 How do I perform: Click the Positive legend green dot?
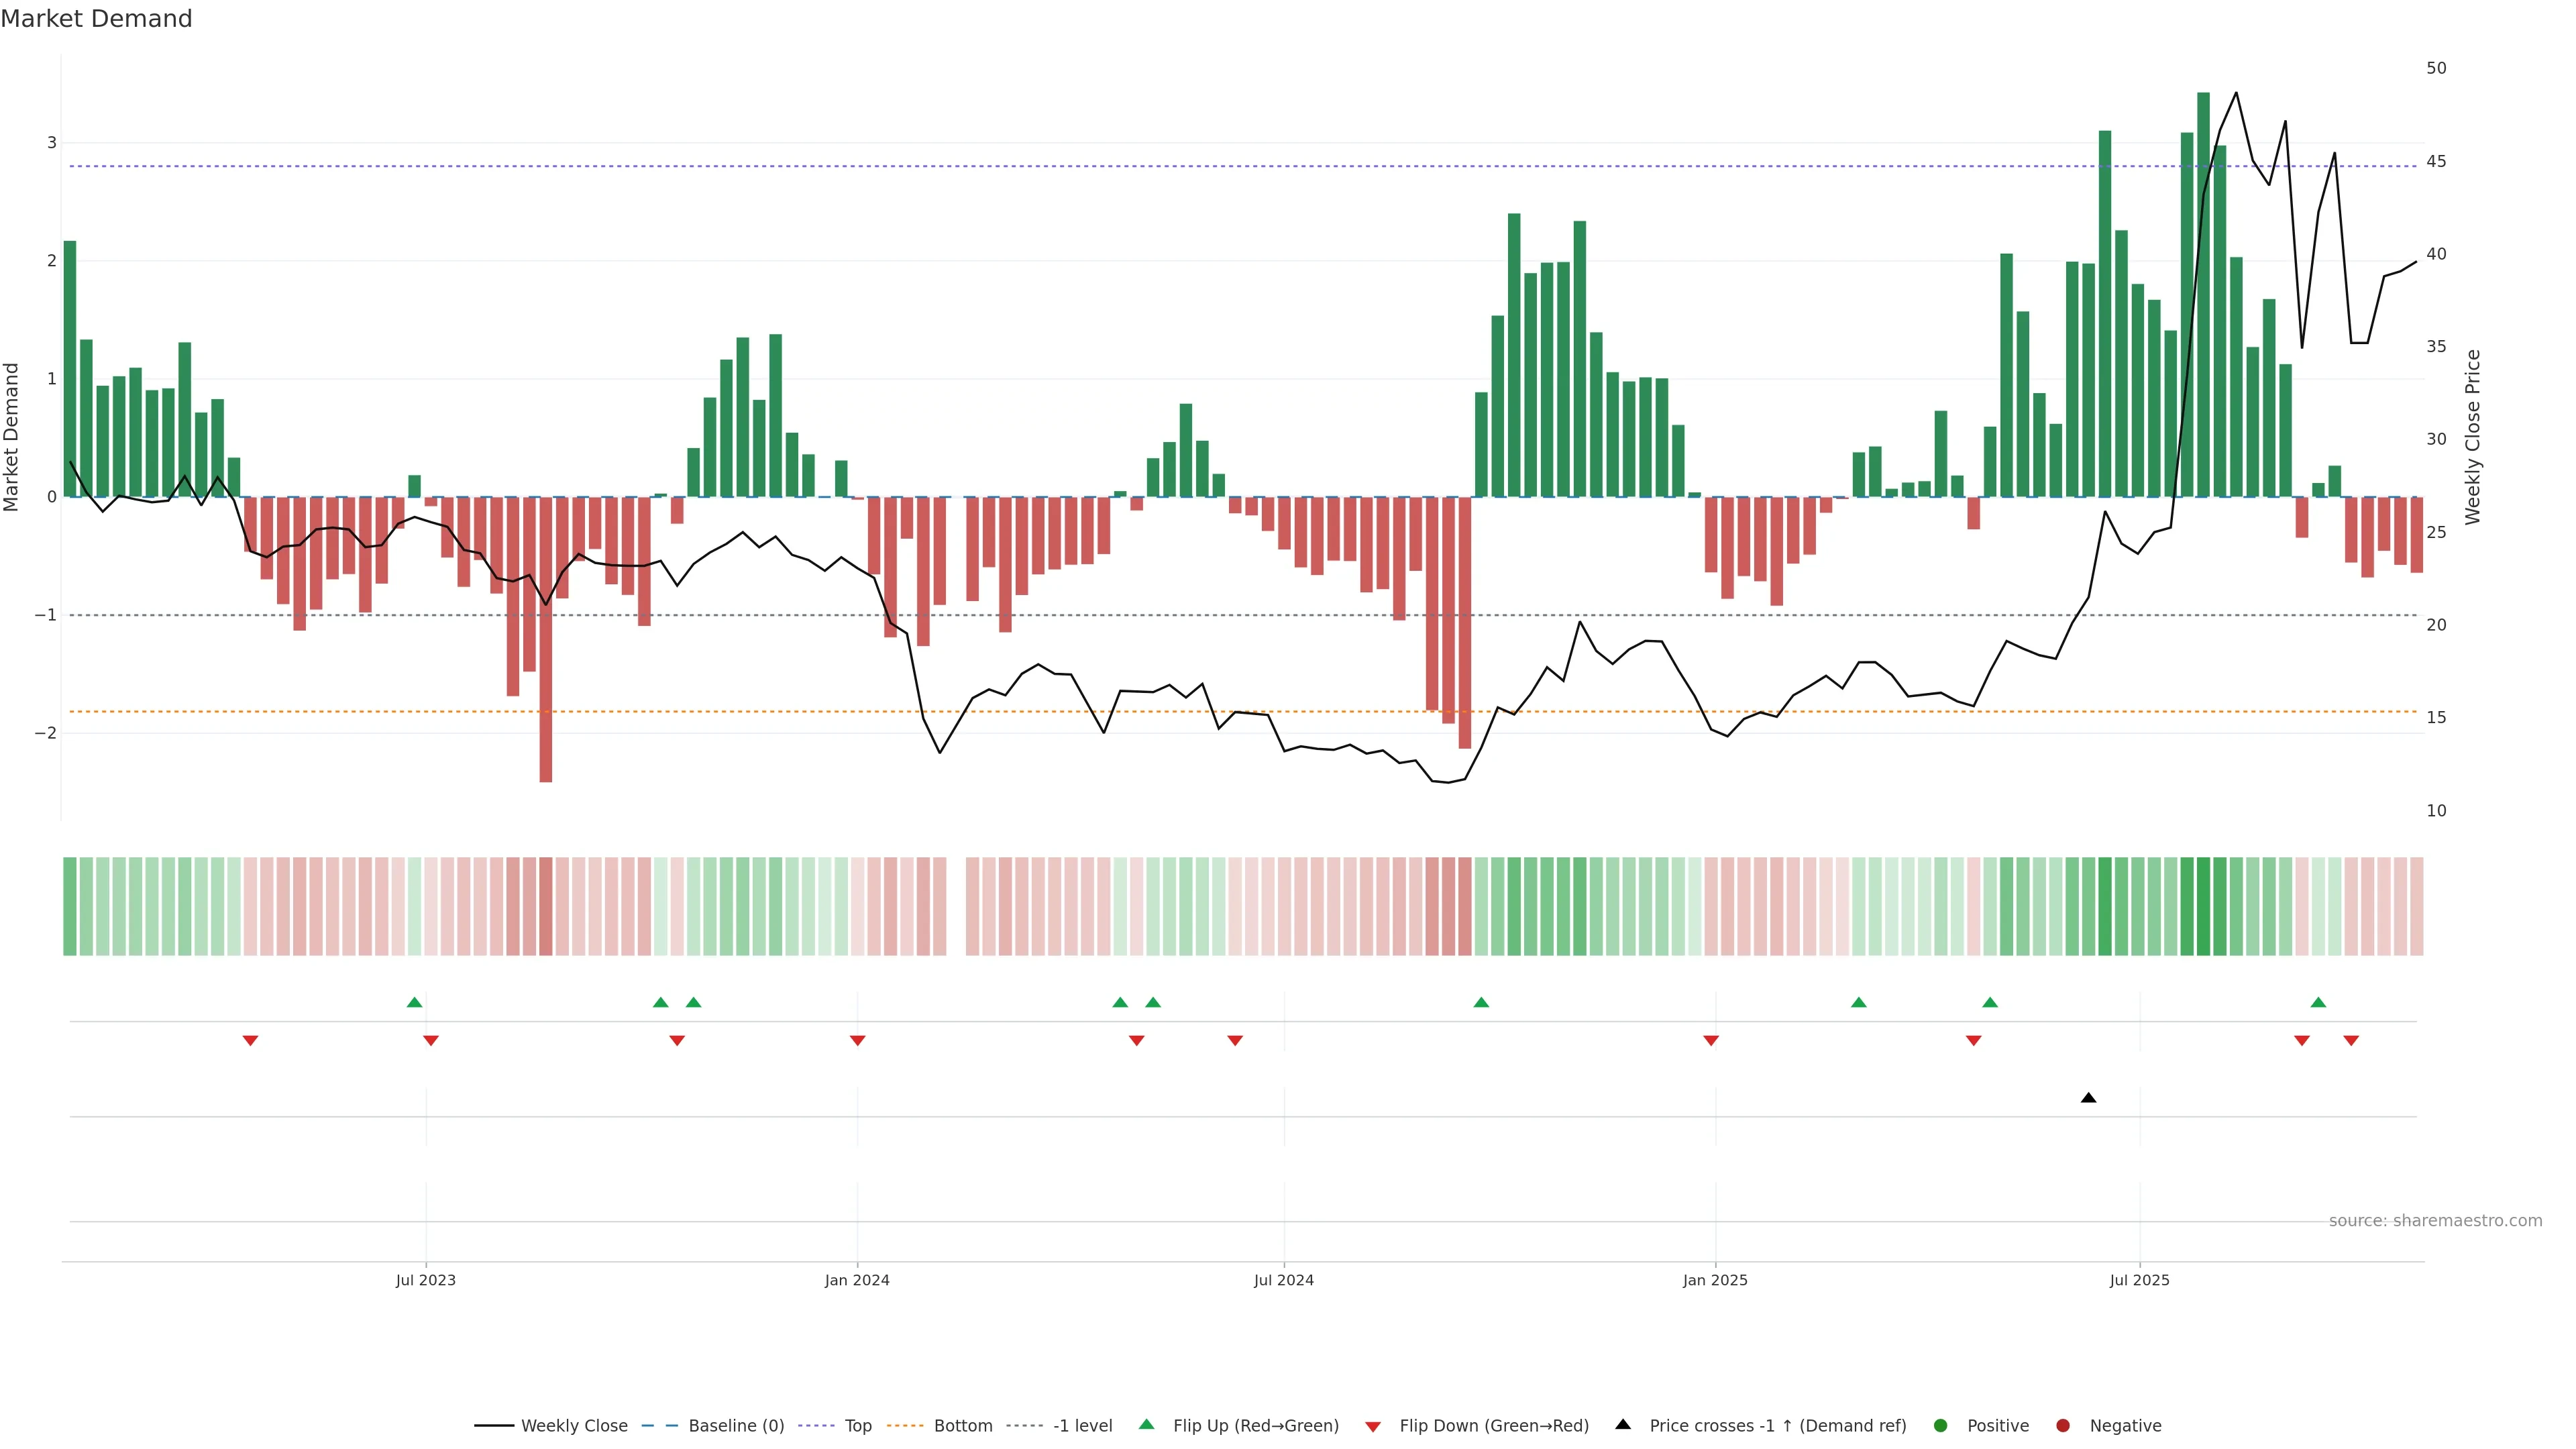click(x=1941, y=1425)
